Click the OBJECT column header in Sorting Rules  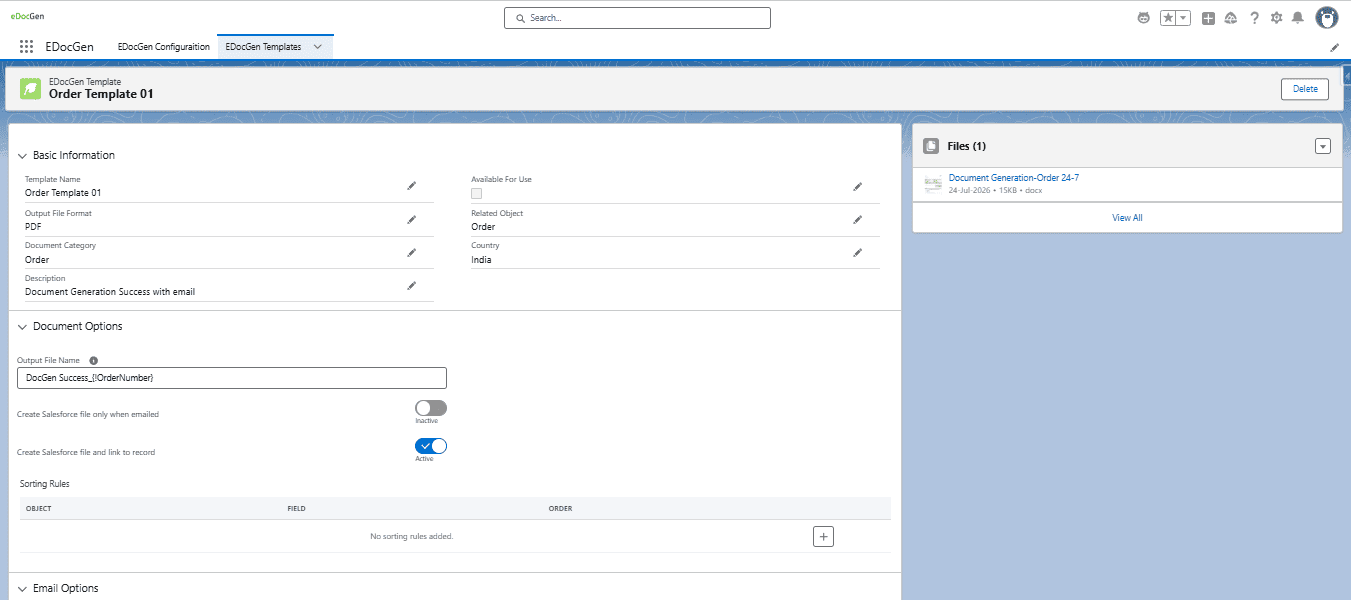[x=39, y=509]
